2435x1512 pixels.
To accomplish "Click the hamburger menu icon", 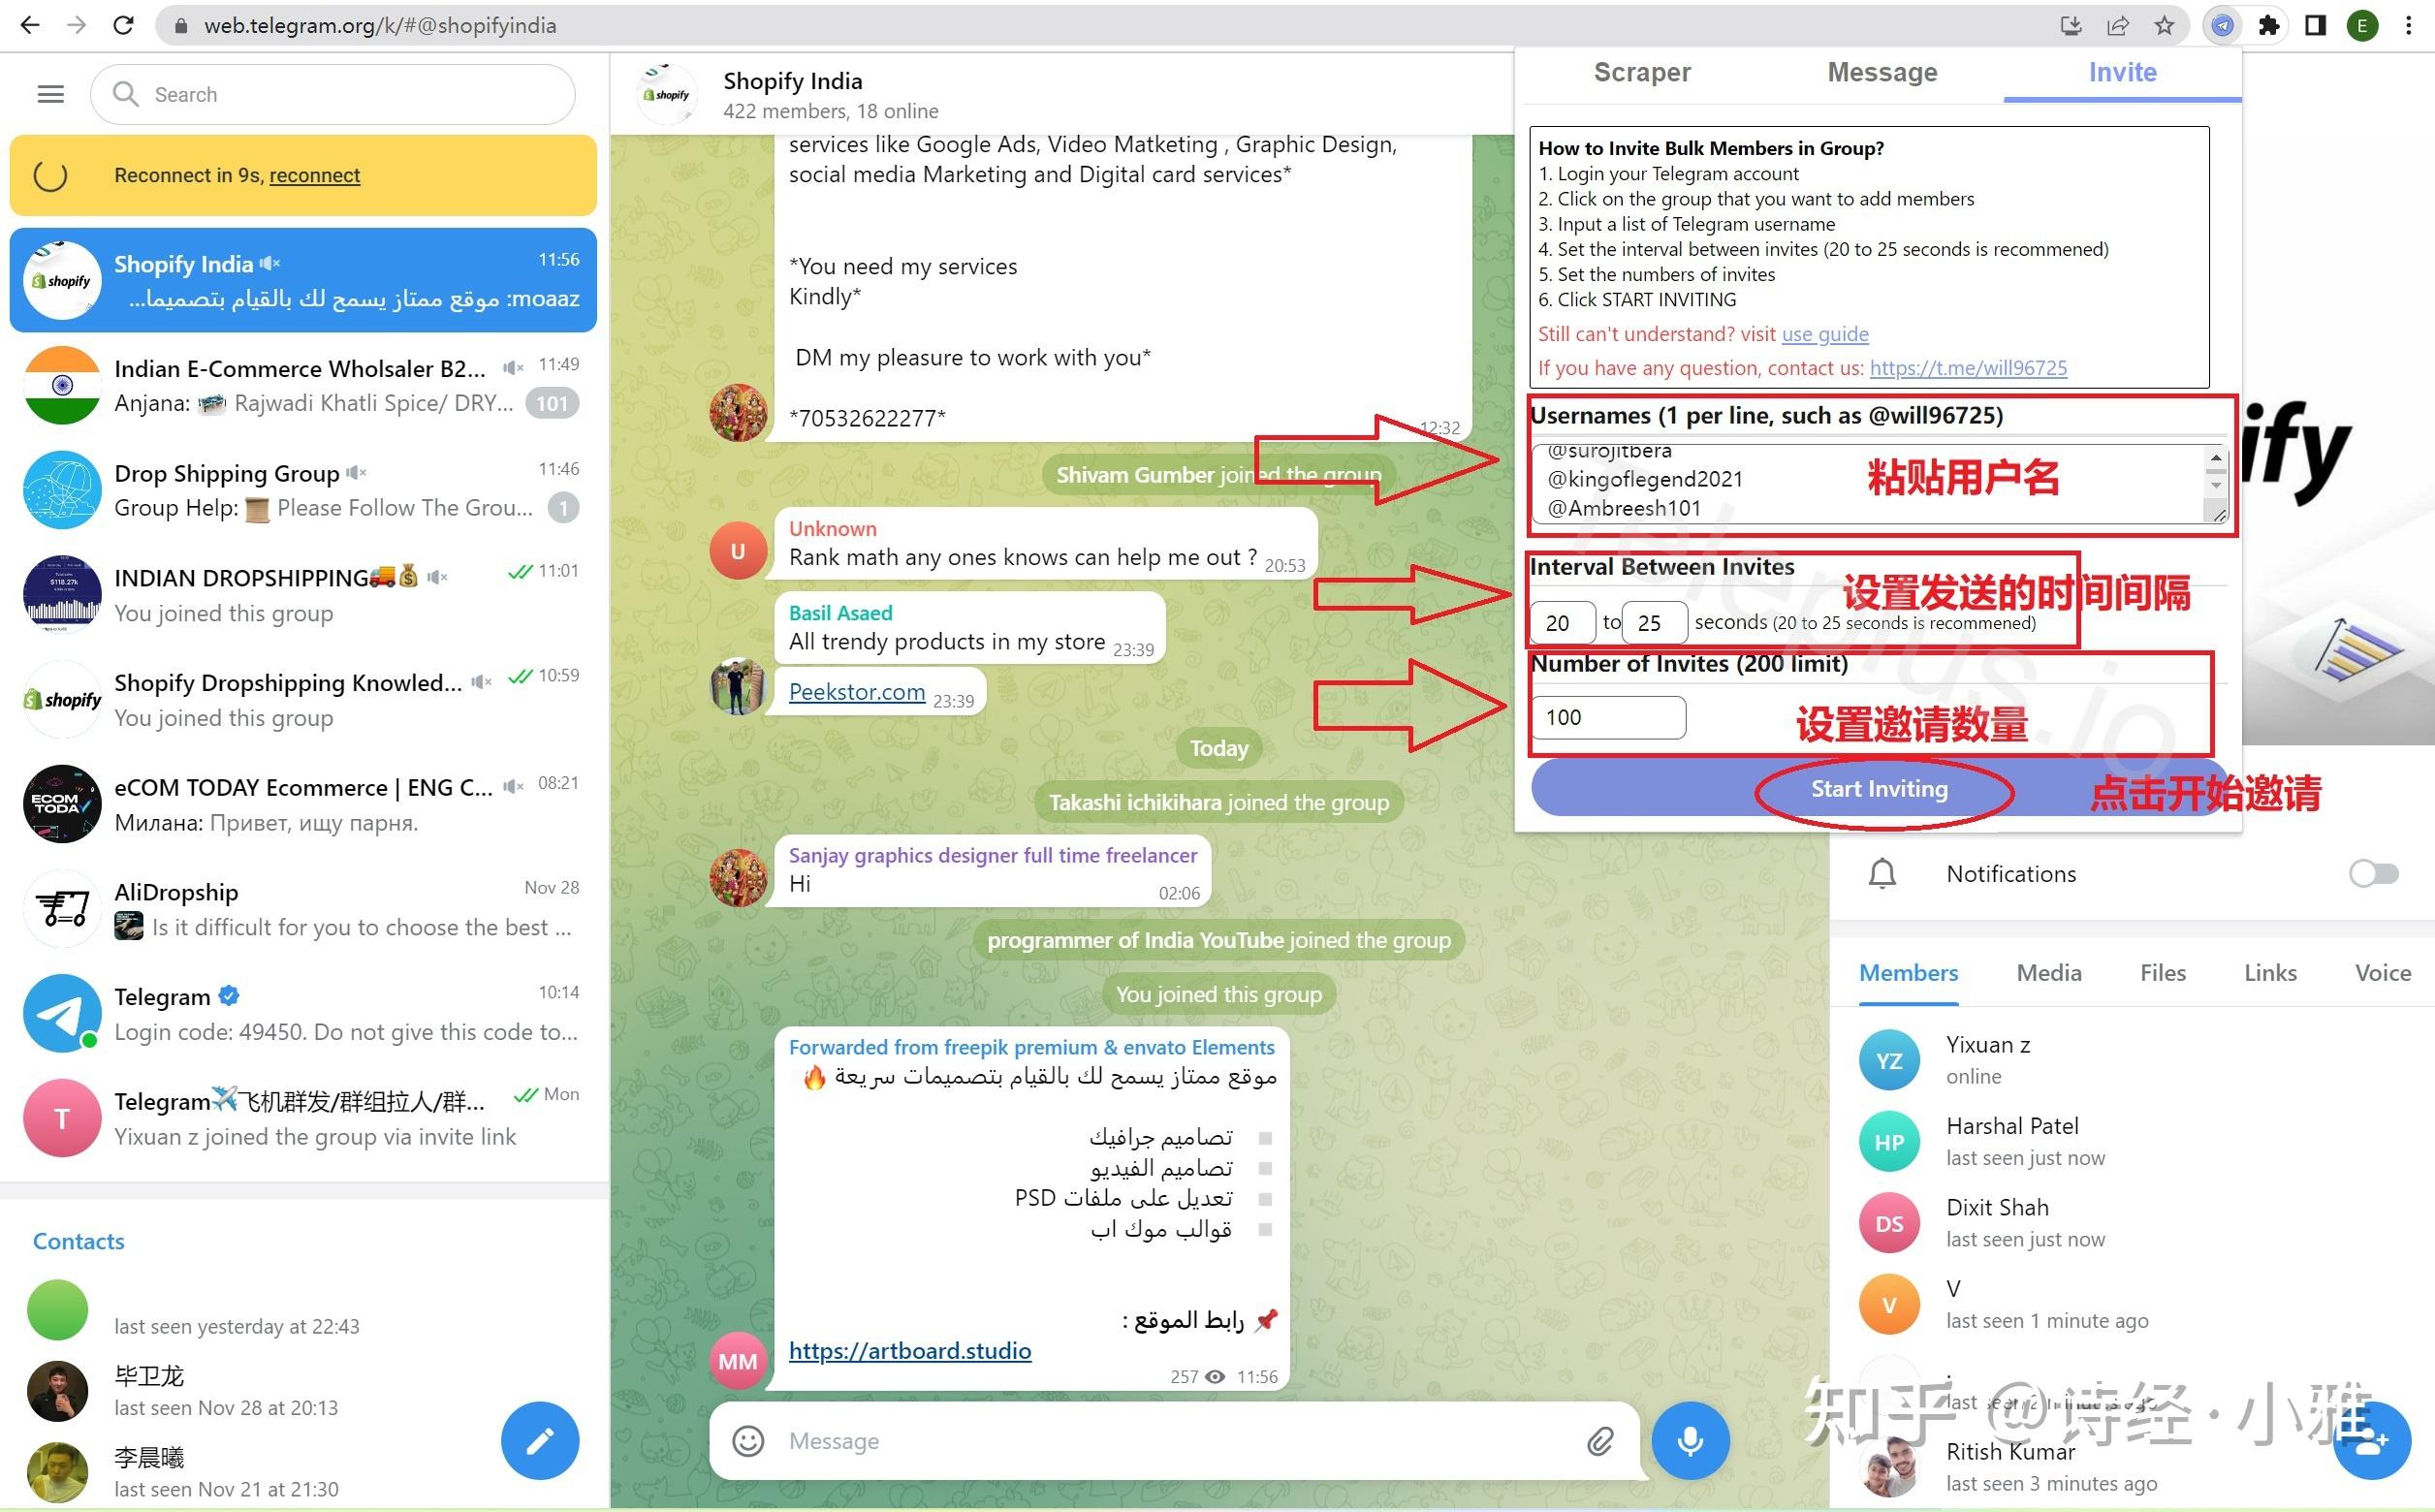I will (x=50, y=94).
